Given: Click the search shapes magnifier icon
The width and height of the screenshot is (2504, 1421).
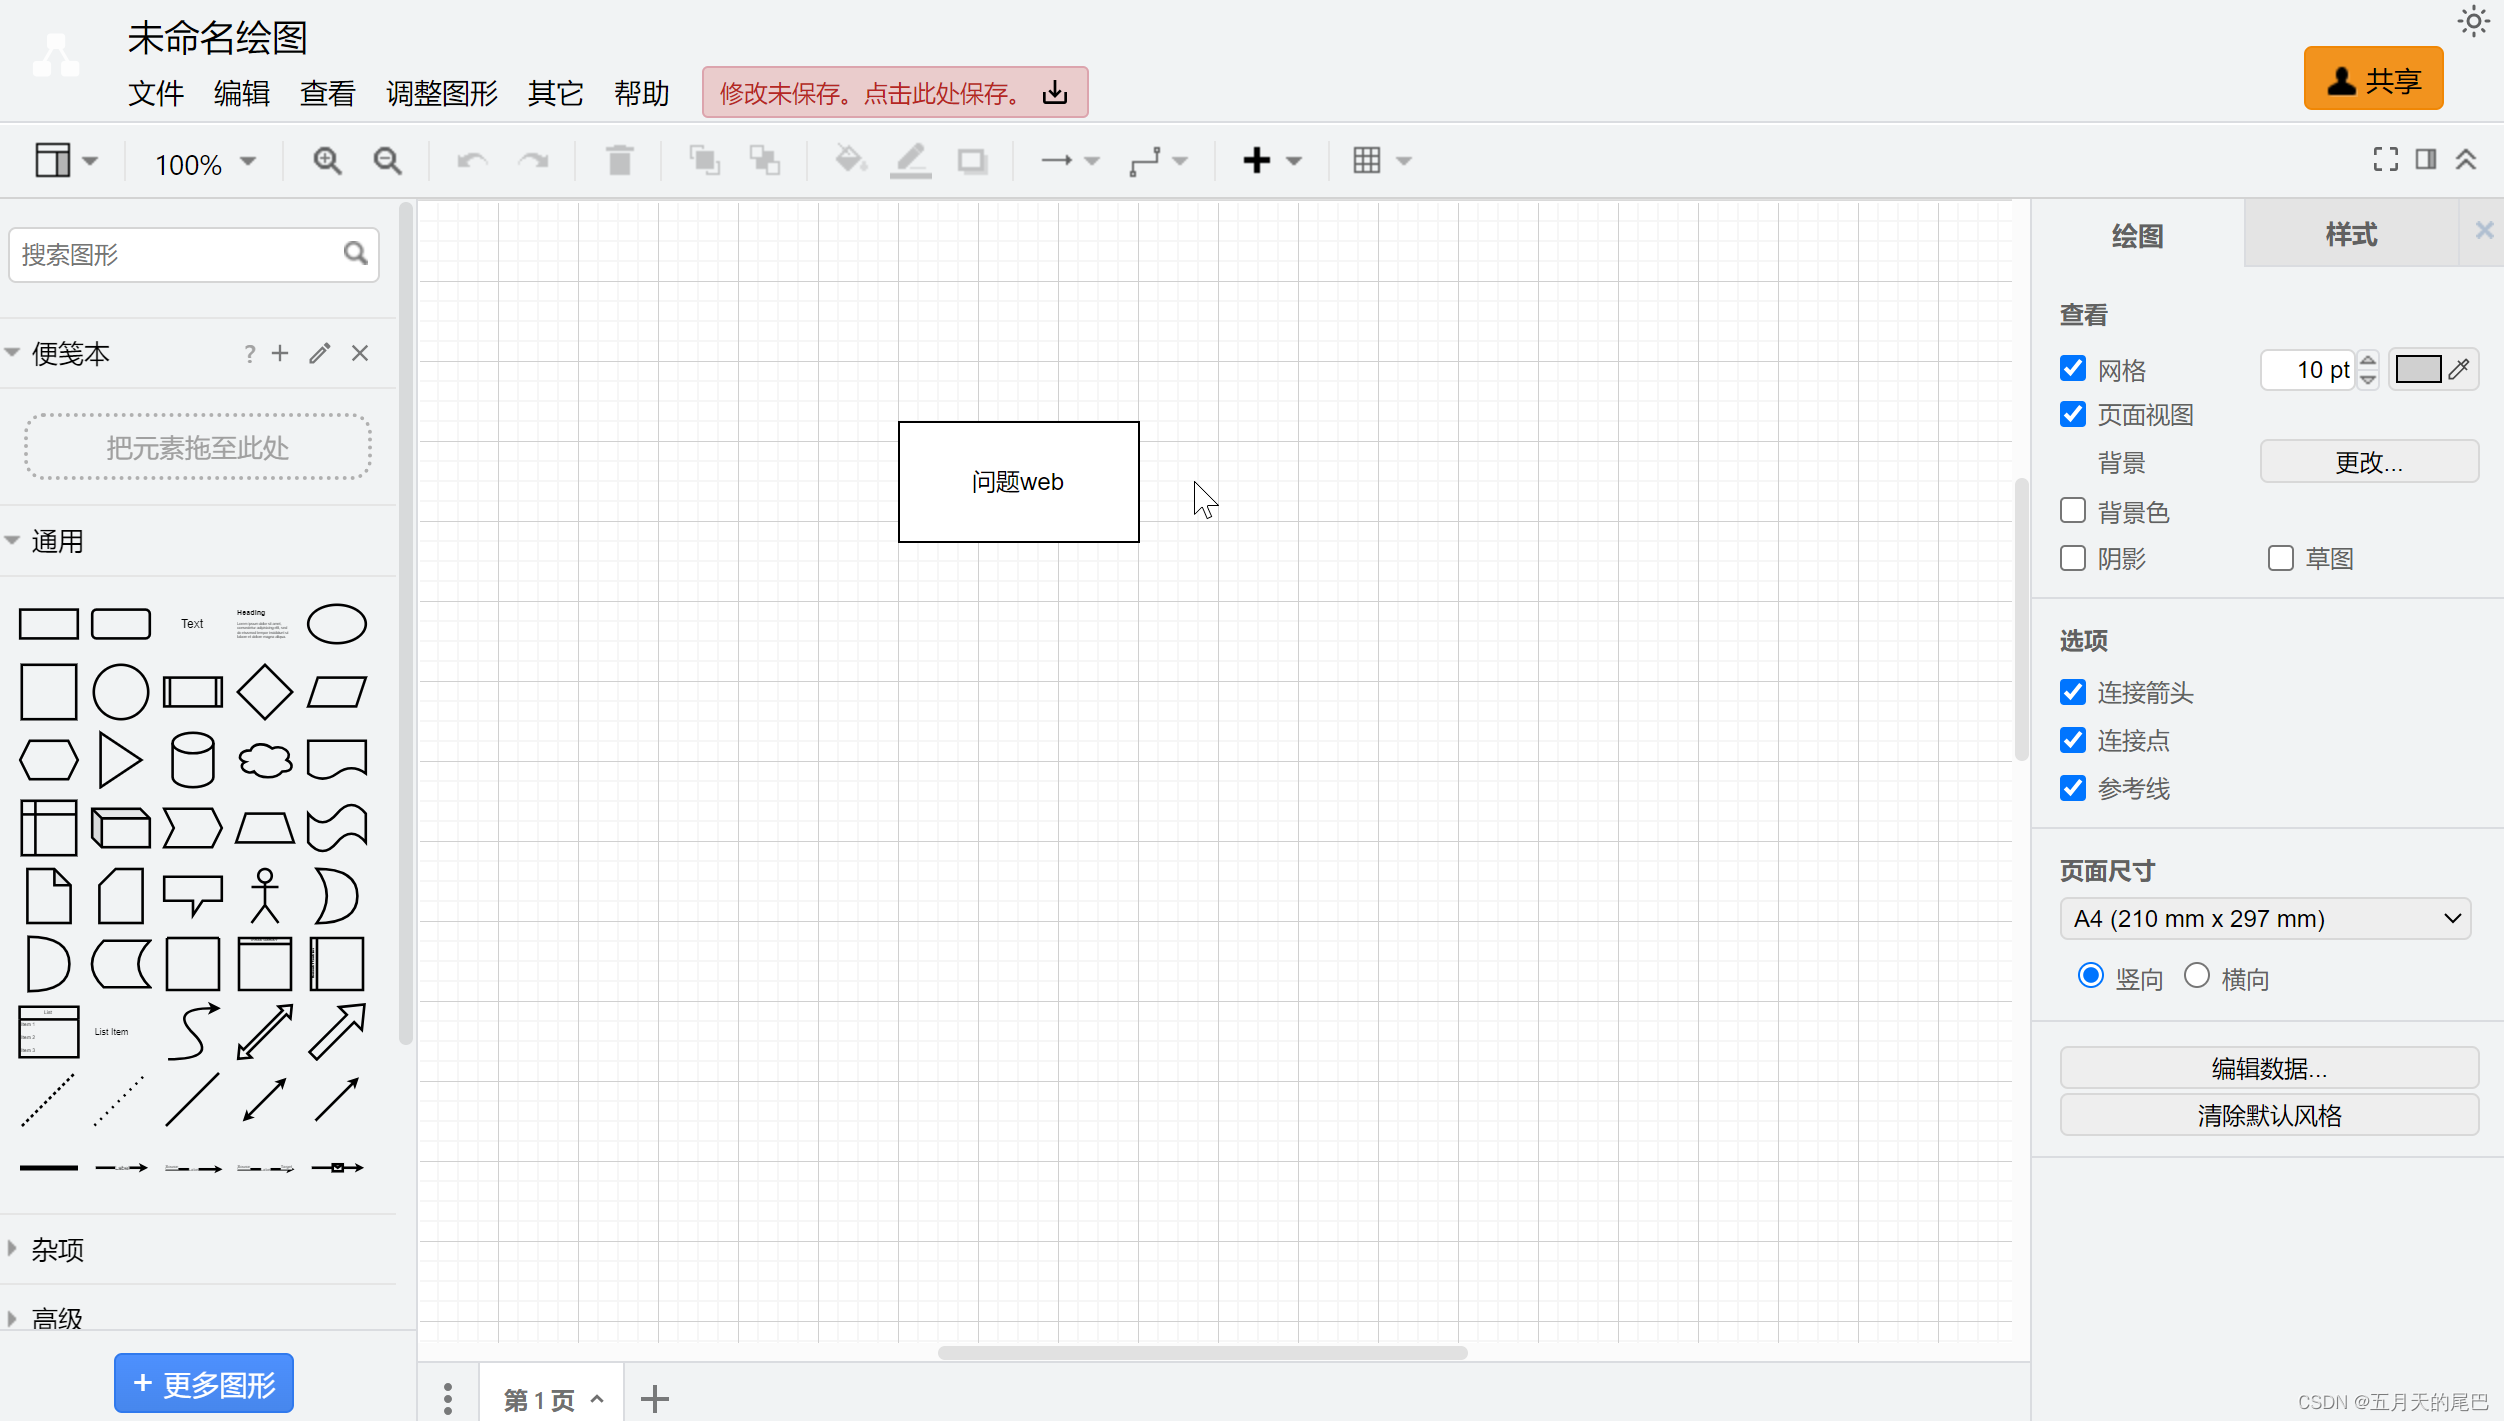Looking at the screenshot, I should coord(355,254).
